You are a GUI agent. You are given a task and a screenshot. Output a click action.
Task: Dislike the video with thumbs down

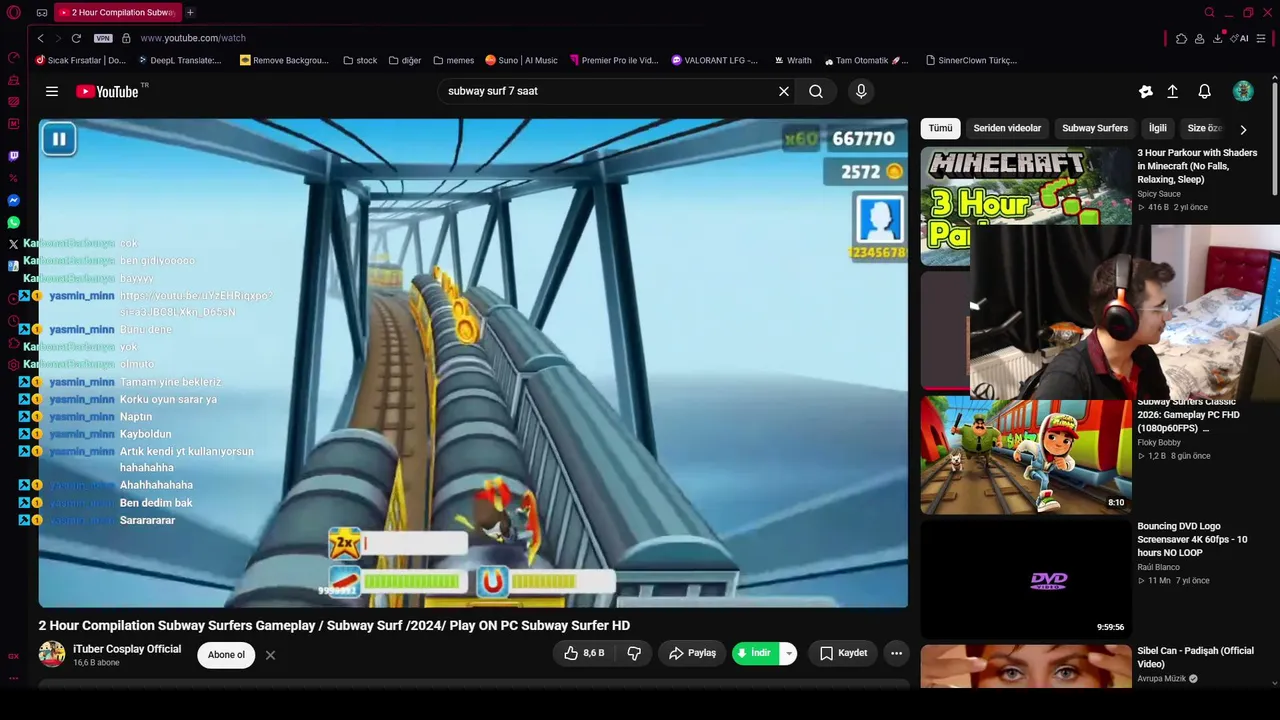(x=634, y=653)
